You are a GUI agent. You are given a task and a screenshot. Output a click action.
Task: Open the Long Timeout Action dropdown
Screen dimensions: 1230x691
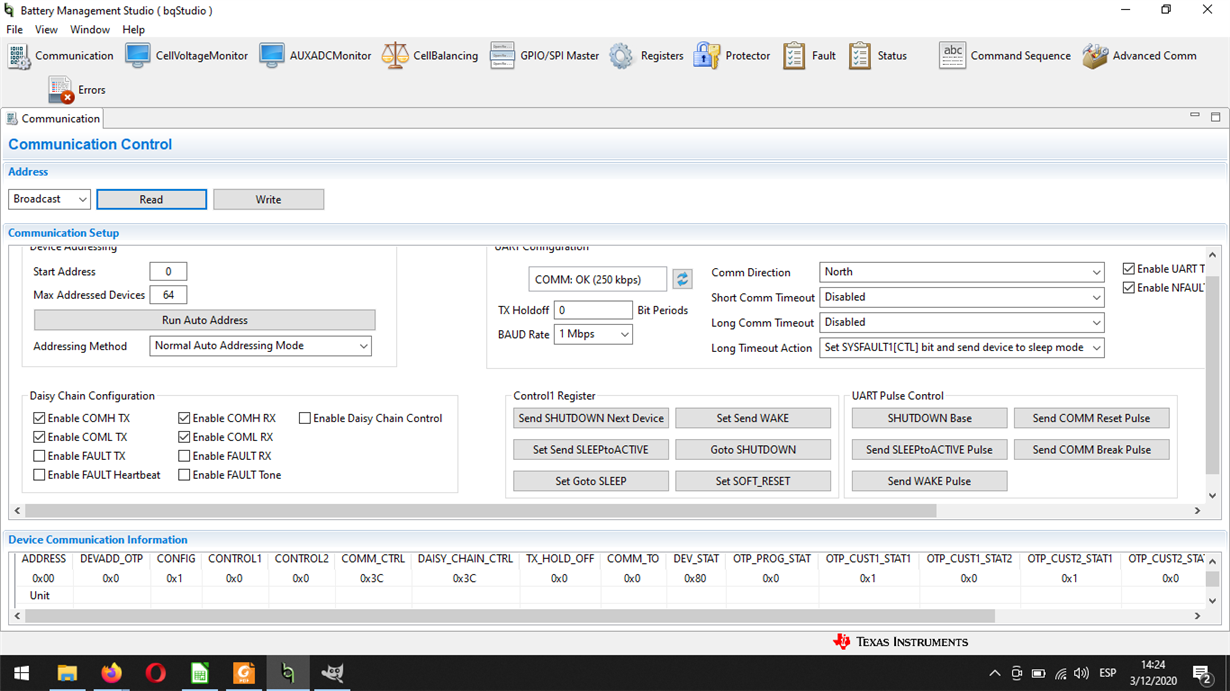tap(962, 348)
